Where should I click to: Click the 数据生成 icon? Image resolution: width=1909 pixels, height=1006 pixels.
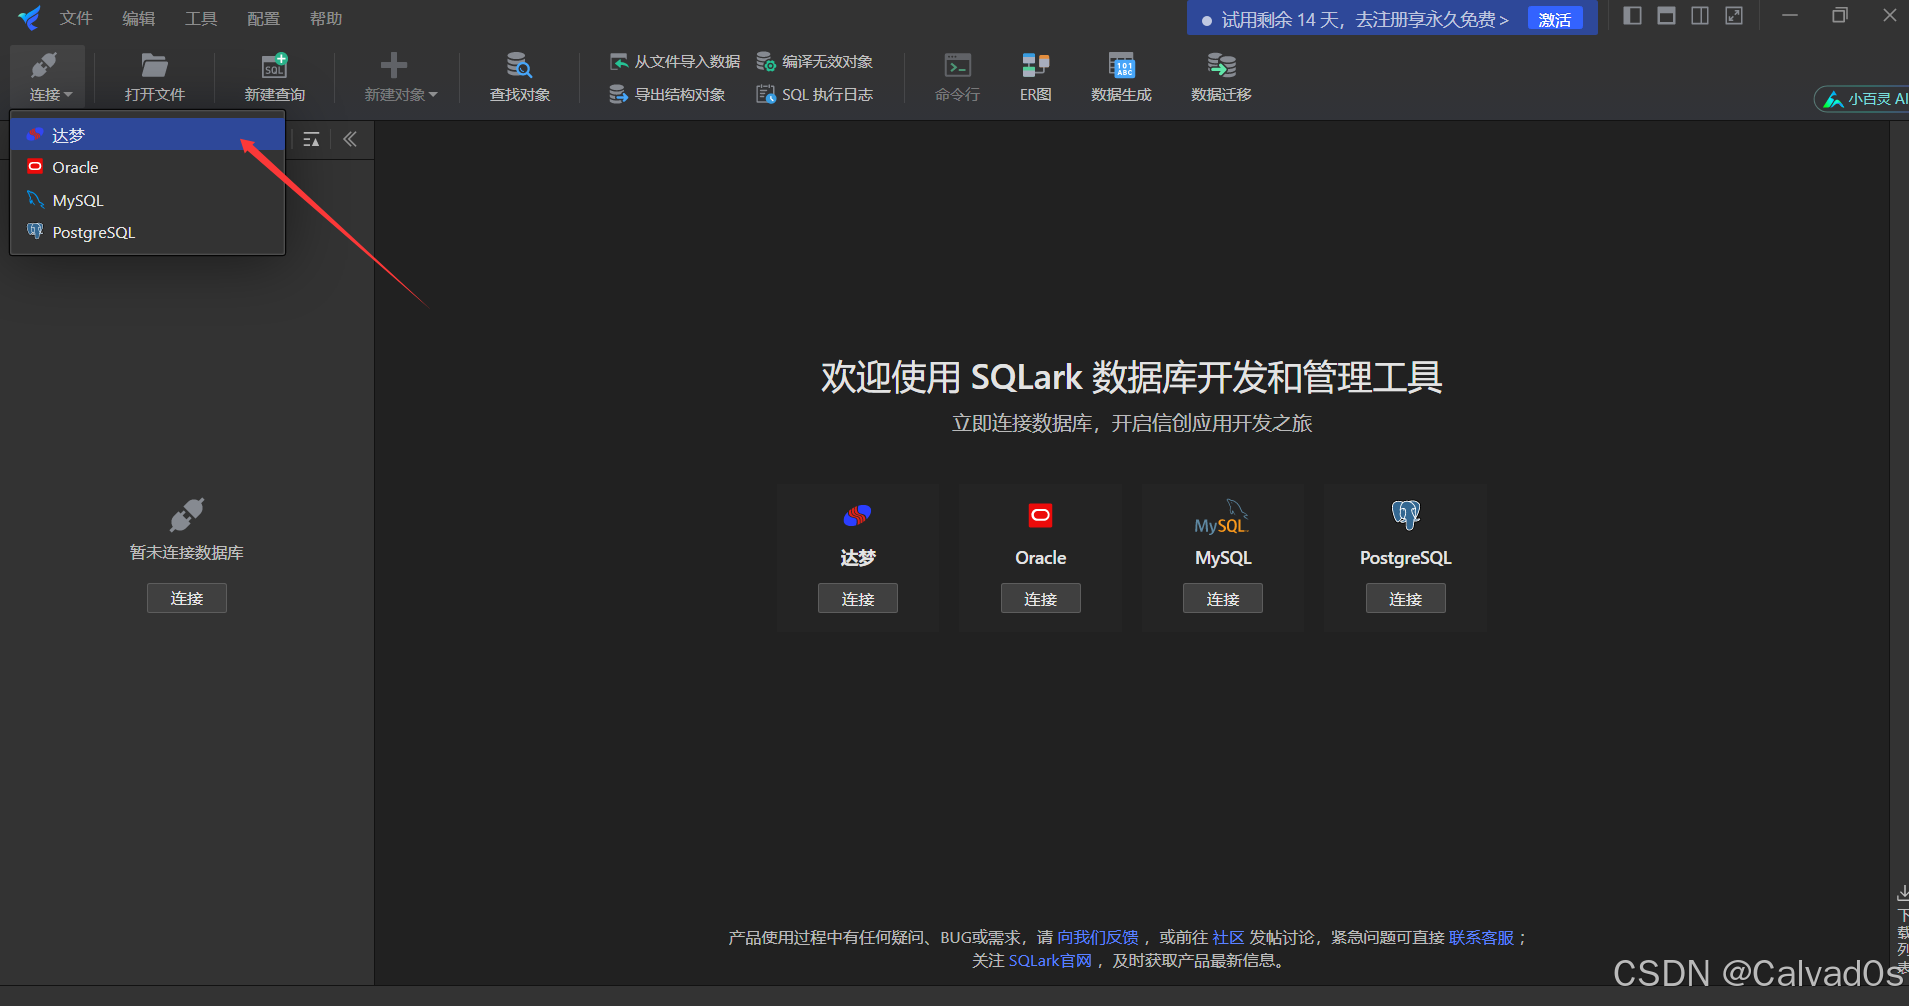click(1121, 65)
